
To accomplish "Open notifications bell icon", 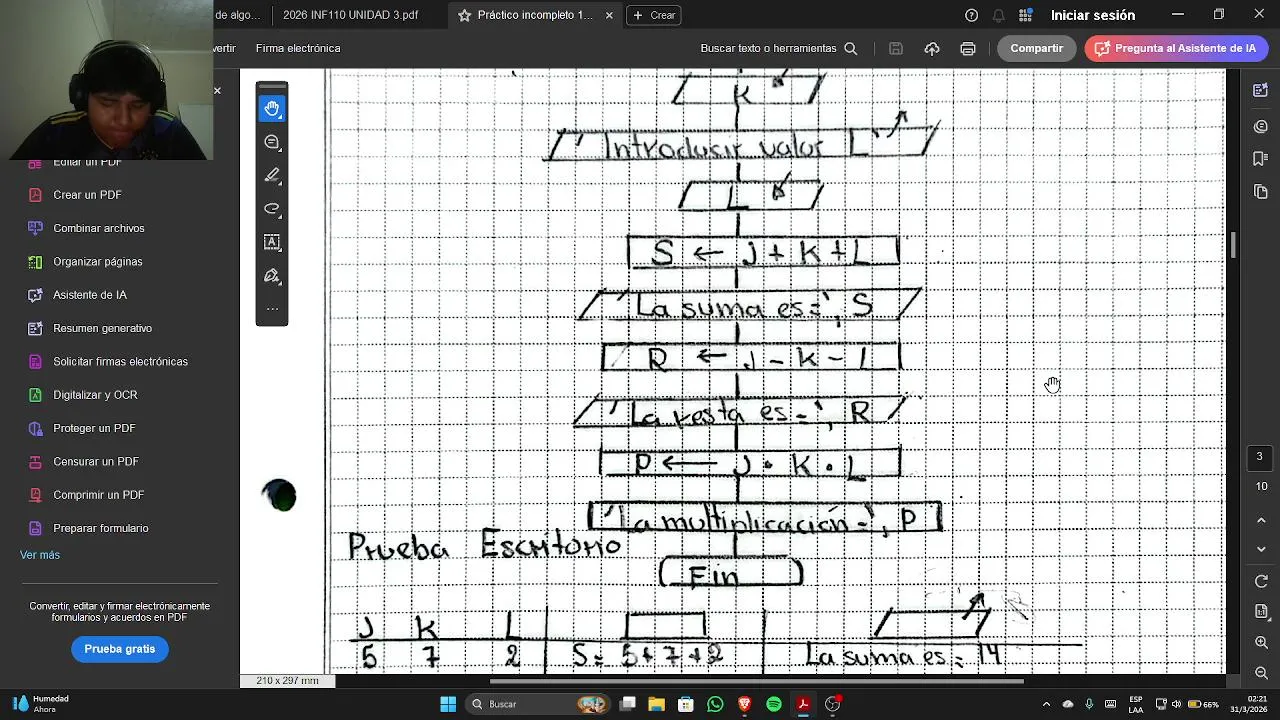I will (x=998, y=15).
